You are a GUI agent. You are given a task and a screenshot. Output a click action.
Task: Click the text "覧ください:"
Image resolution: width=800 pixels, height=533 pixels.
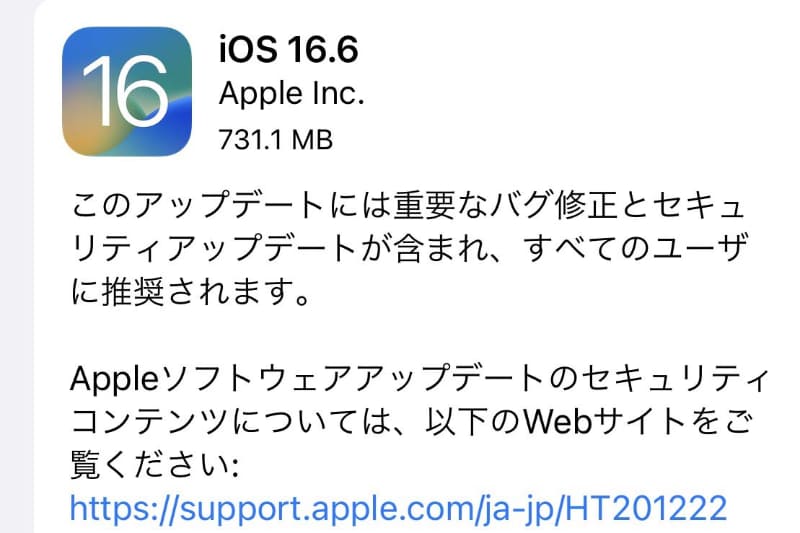[x=155, y=465]
